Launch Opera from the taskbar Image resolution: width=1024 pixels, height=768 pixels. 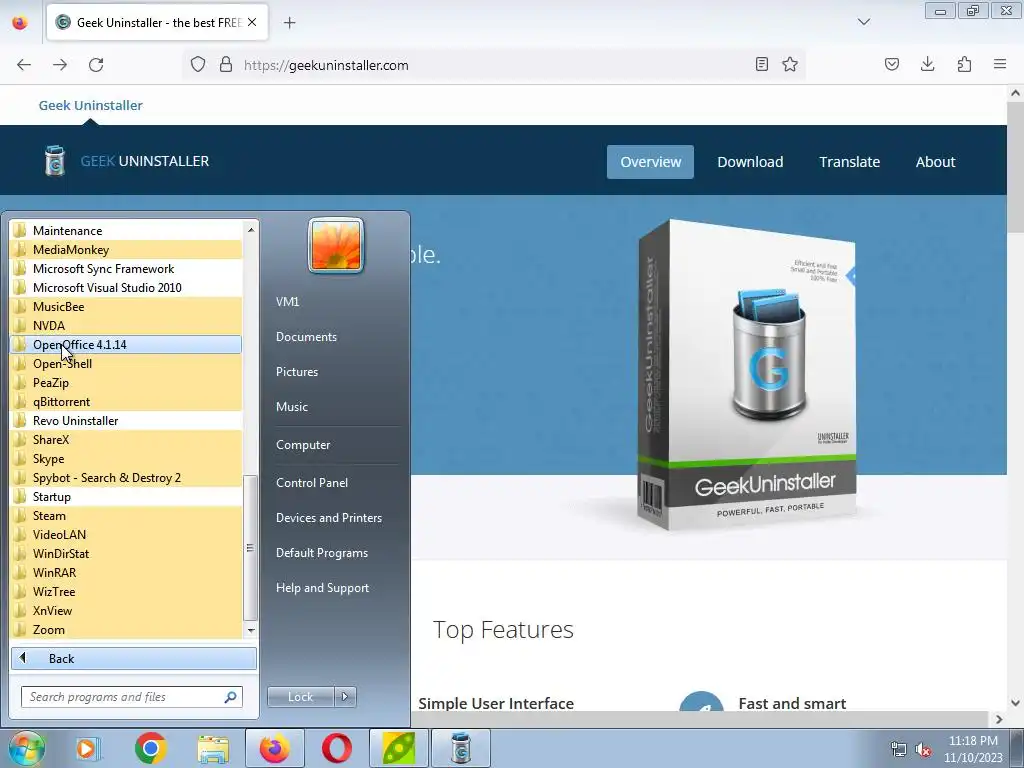[337, 748]
